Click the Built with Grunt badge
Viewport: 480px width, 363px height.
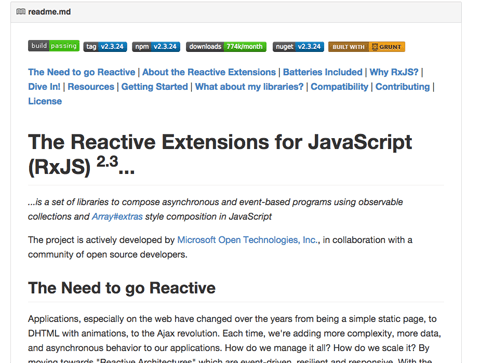click(367, 47)
